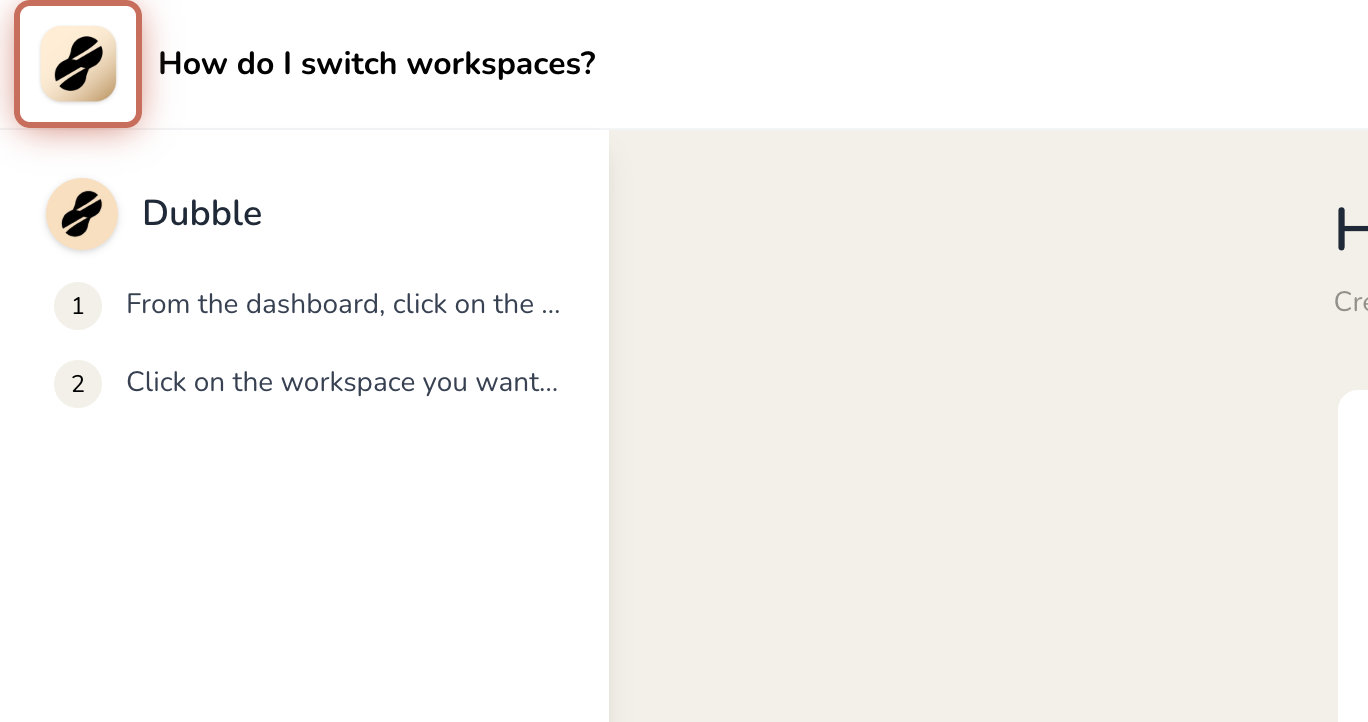
Task: Select the step 2 number badge
Action: pos(78,384)
